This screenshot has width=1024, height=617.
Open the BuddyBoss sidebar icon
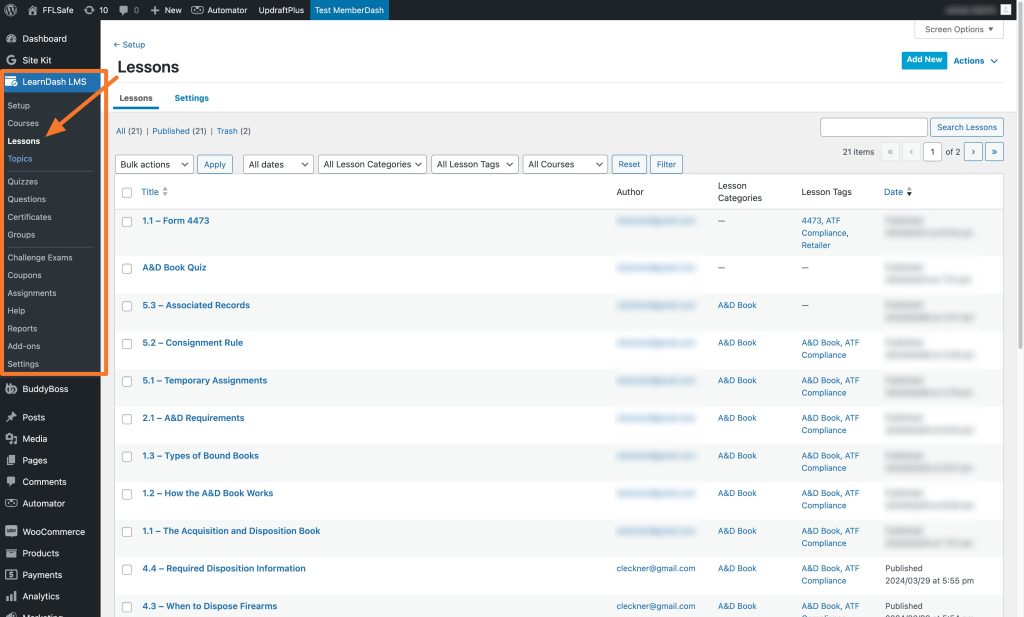point(11,388)
